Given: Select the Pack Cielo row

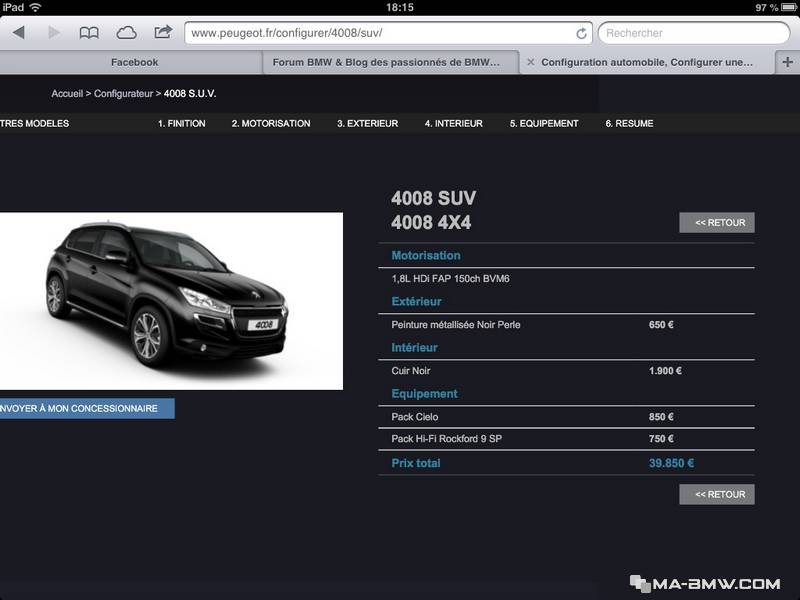Looking at the screenshot, I should click(x=566, y=417).
